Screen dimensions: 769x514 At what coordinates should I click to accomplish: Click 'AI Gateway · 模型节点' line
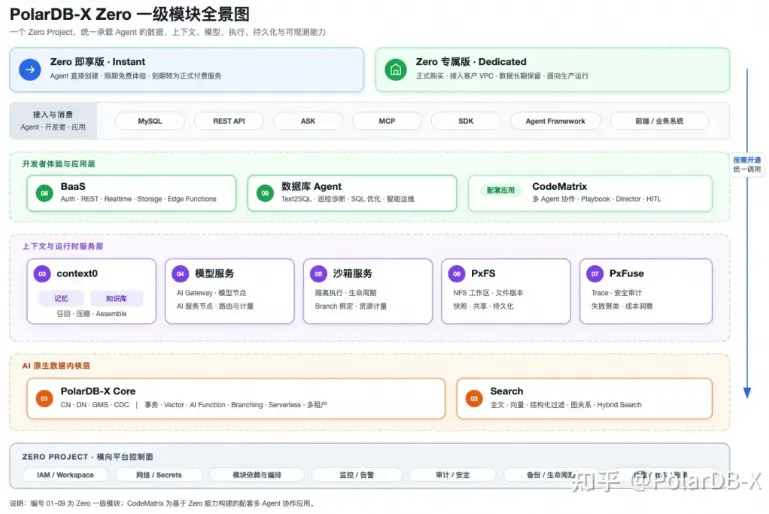pos(211,293)
